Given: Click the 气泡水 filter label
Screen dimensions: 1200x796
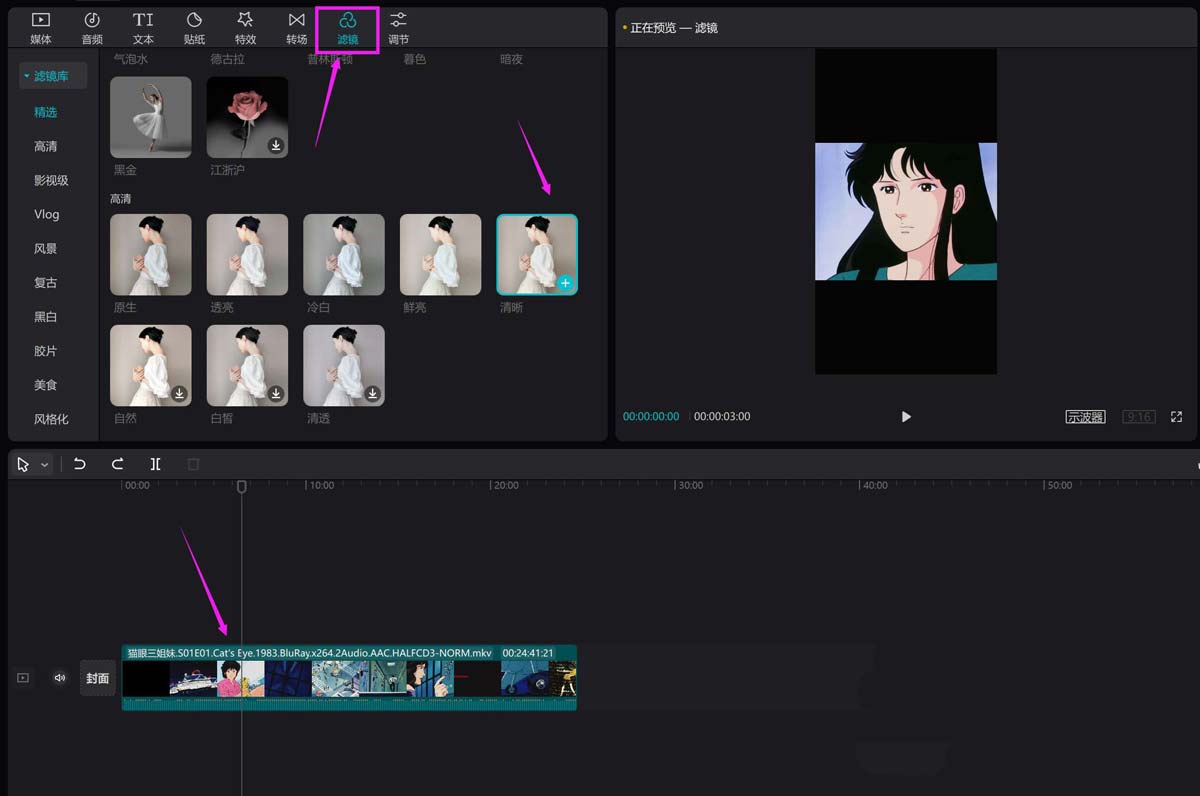Looking at the screenshot, I should 130,59.
